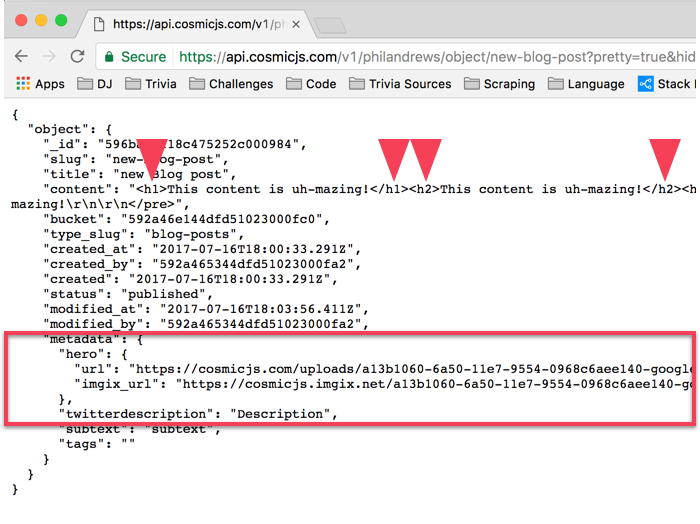The image size is (700, 524).
Task: Click the "created" timestamp line
Action: click(190, 279)
